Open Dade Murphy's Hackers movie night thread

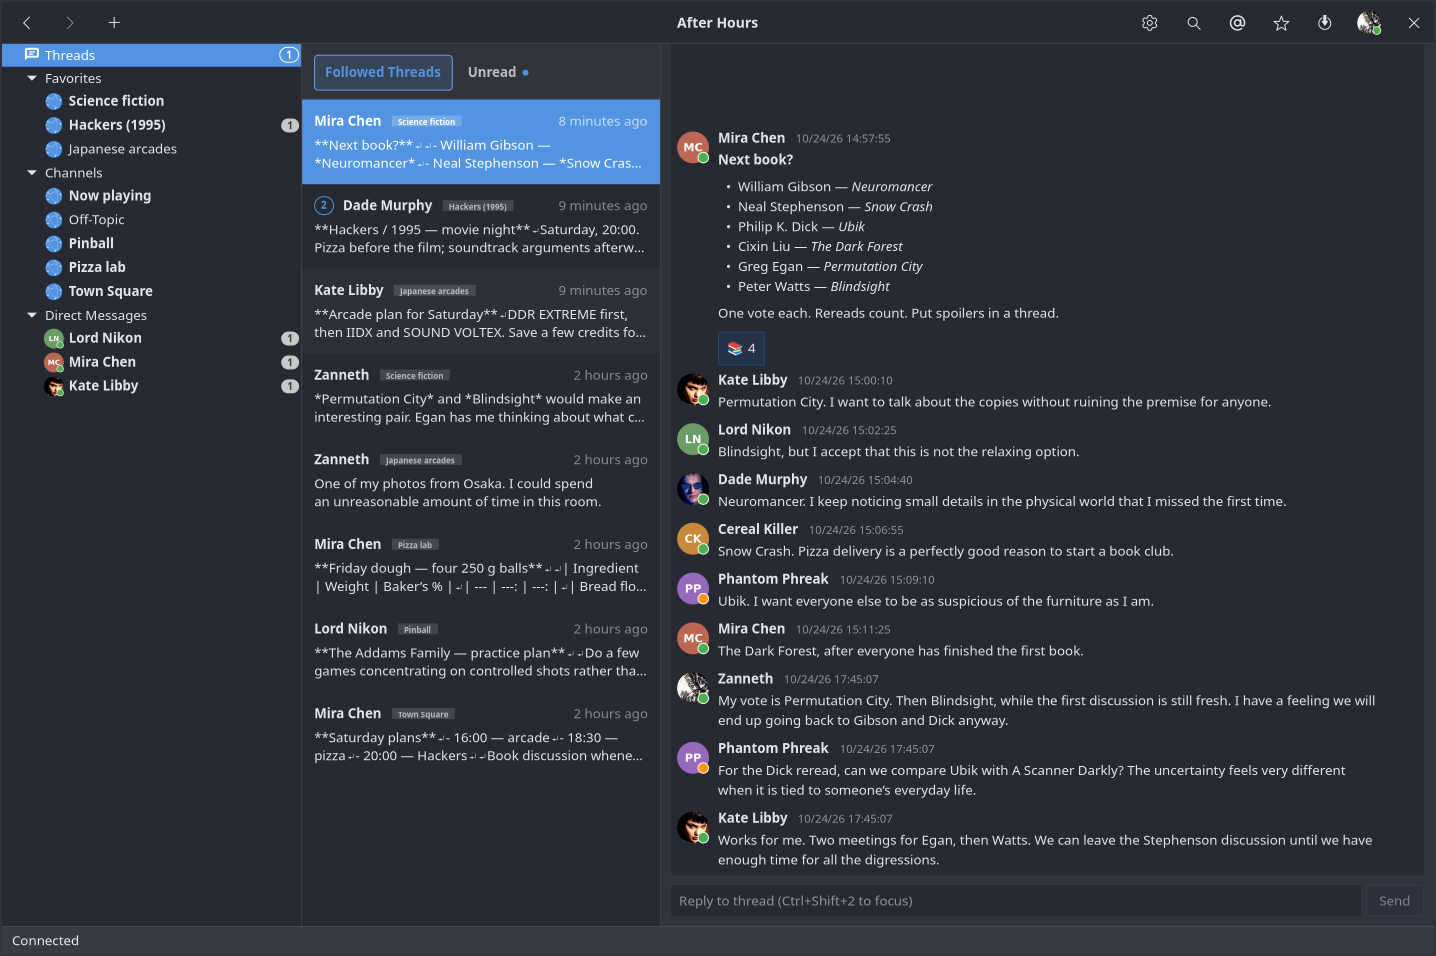pyautogui.click(x=481, y=227)
